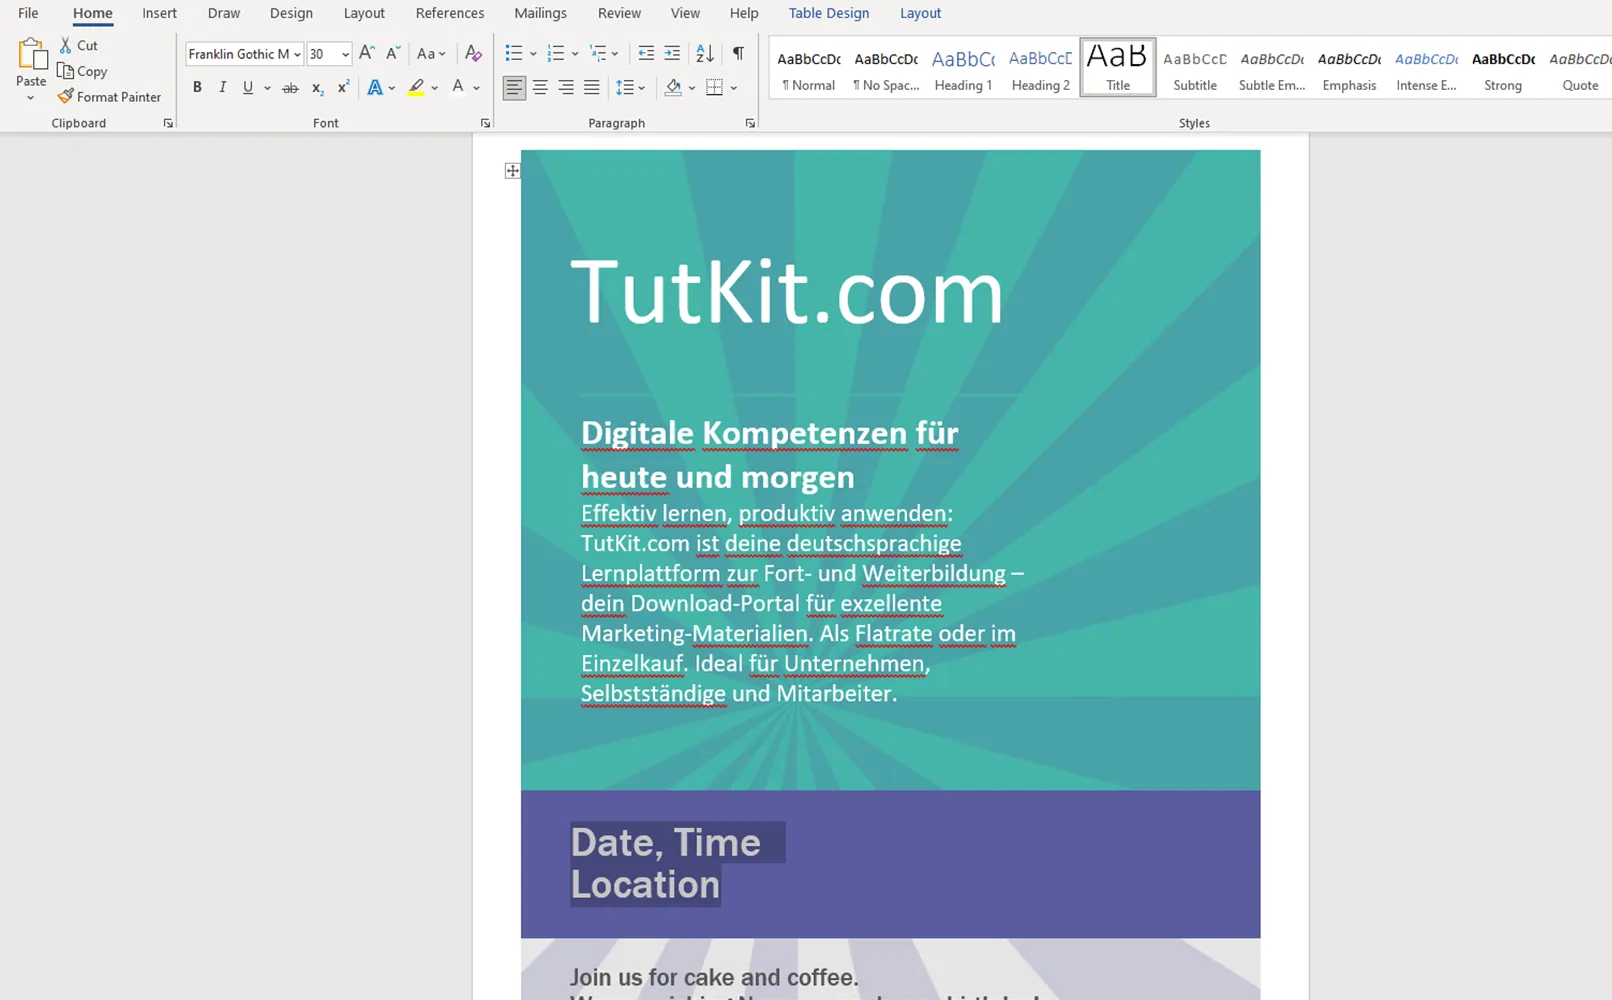Apply the Strong style
1612x1000 pixels.
1503,67
